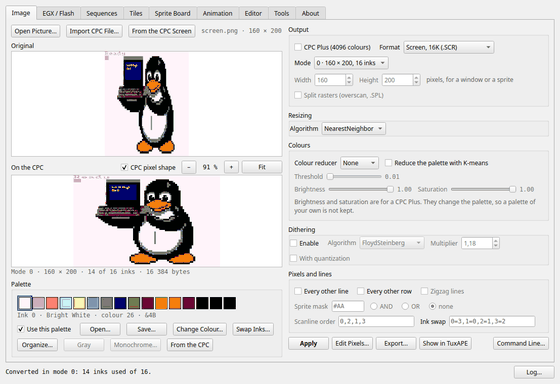Select the none radio button
The width and height of the screenshot is (560, 384).
tap(432, 306)
